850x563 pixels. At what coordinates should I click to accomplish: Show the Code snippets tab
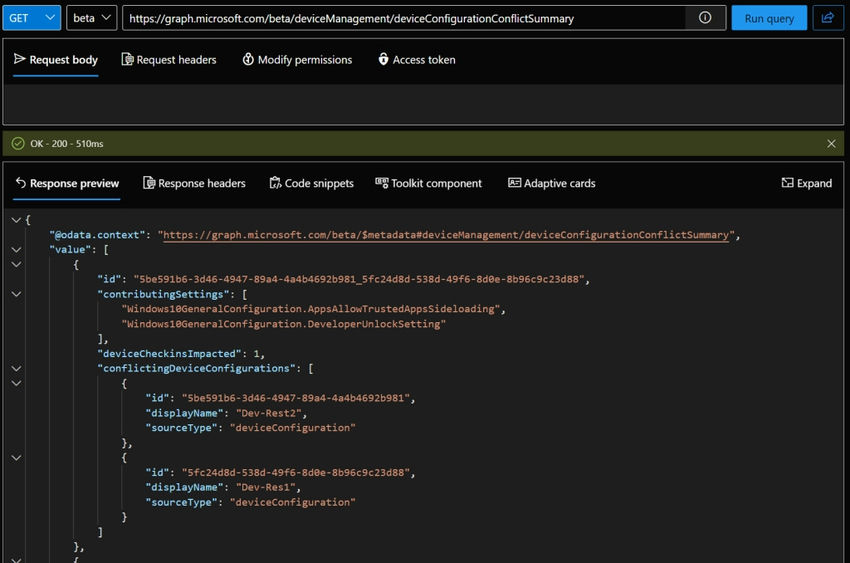[311, 183]
